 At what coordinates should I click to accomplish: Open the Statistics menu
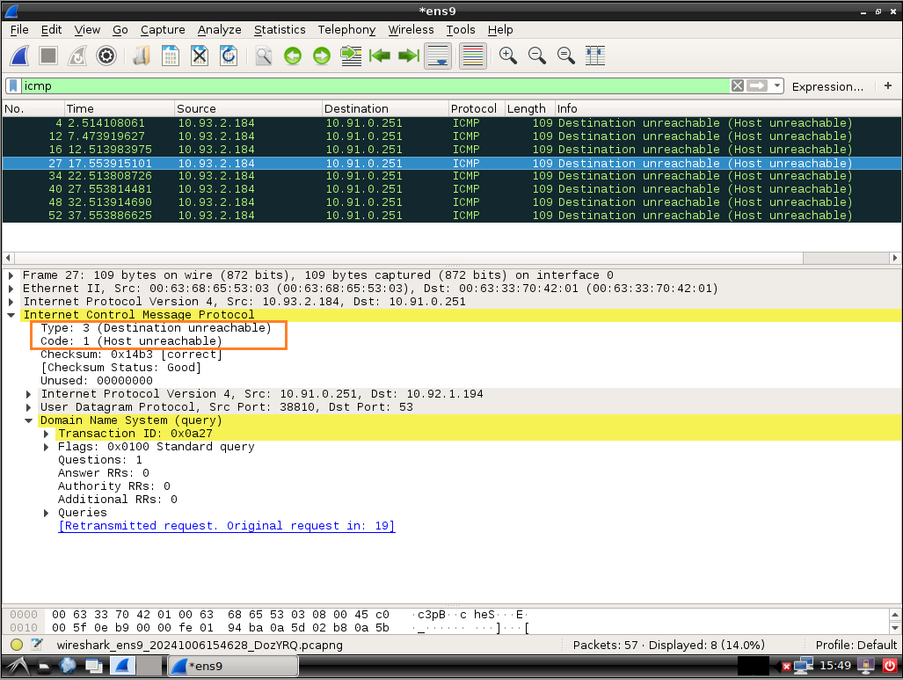click(x=279, y=30)
